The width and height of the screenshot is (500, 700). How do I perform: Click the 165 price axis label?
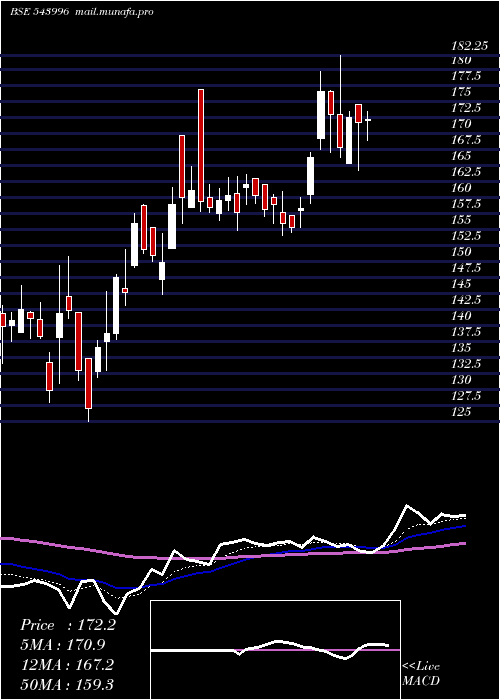click(461, 156)
